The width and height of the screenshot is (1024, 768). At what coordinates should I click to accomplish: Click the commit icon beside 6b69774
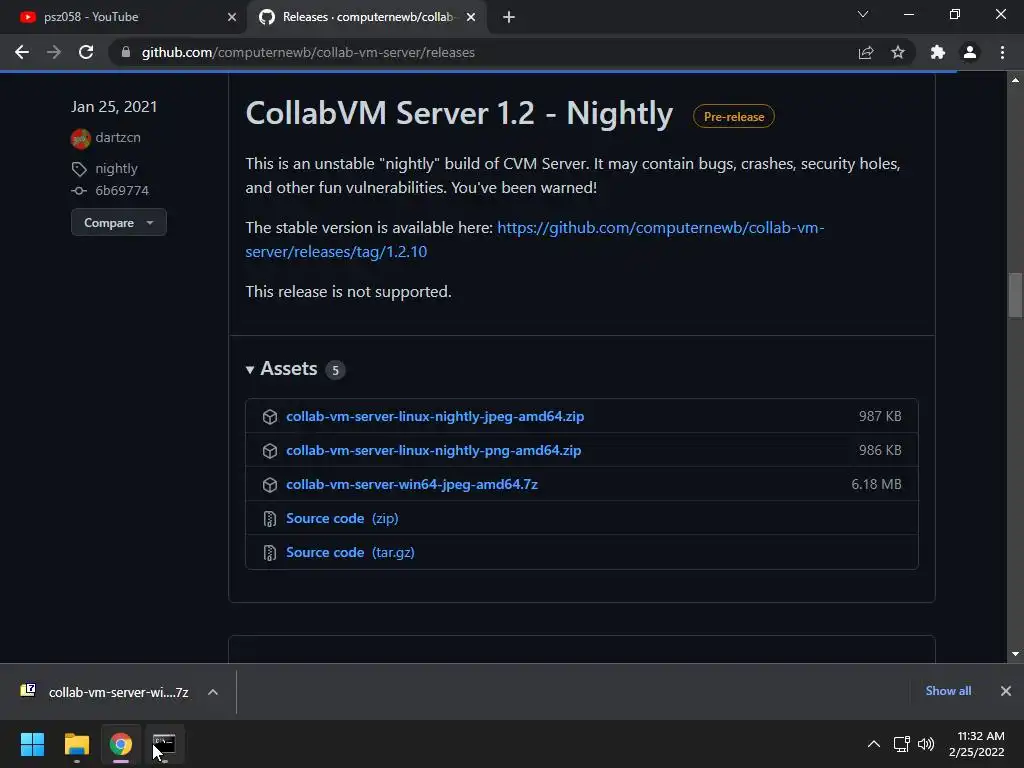point(79,191)
